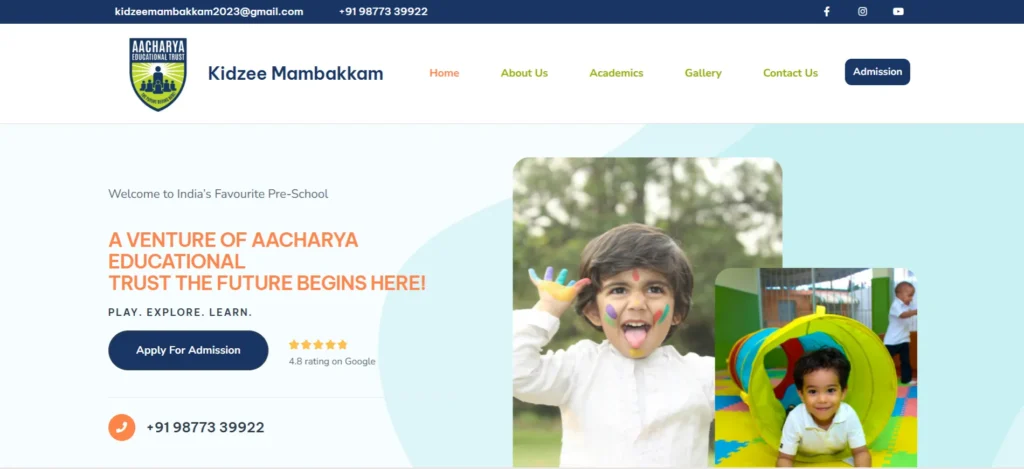Click the Apply For Admission button
Image resolution: width=1024 pixels, height=469 pixels.
188,350
